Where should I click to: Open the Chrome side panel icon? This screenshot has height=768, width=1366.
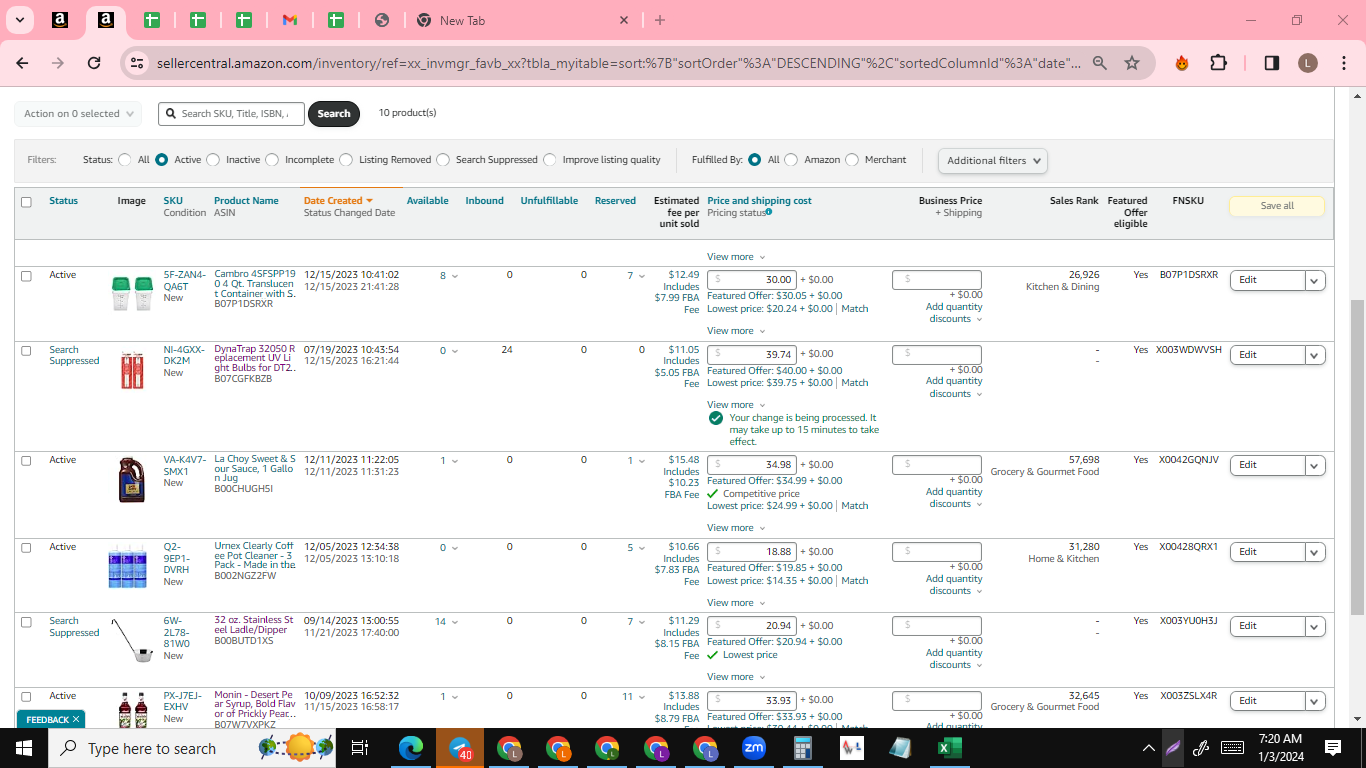click(x=1271, y=63)
